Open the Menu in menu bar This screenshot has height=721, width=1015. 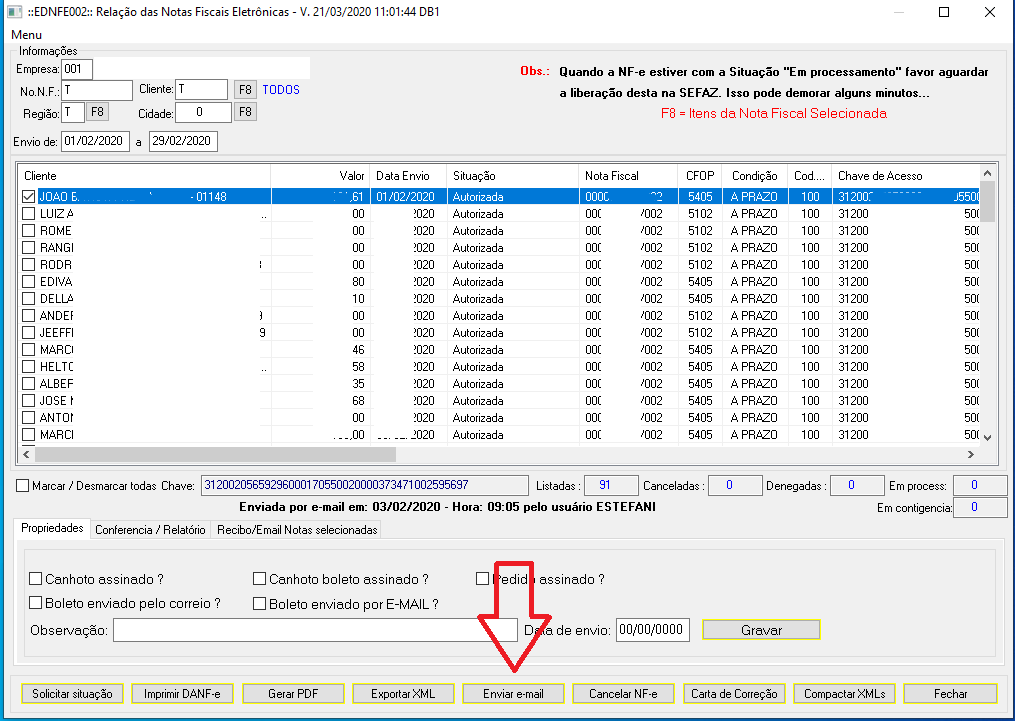tap(27, 35)
